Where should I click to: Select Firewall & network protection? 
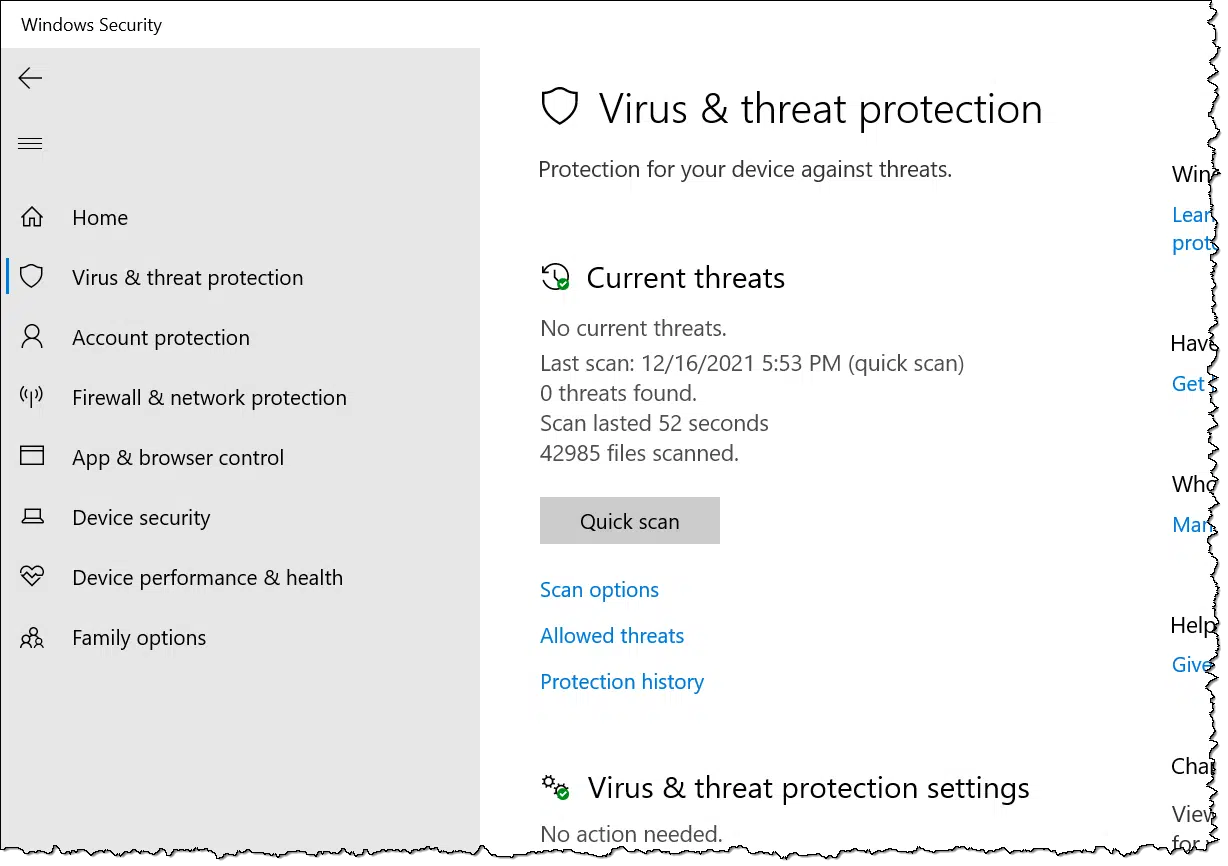(209, 398)
